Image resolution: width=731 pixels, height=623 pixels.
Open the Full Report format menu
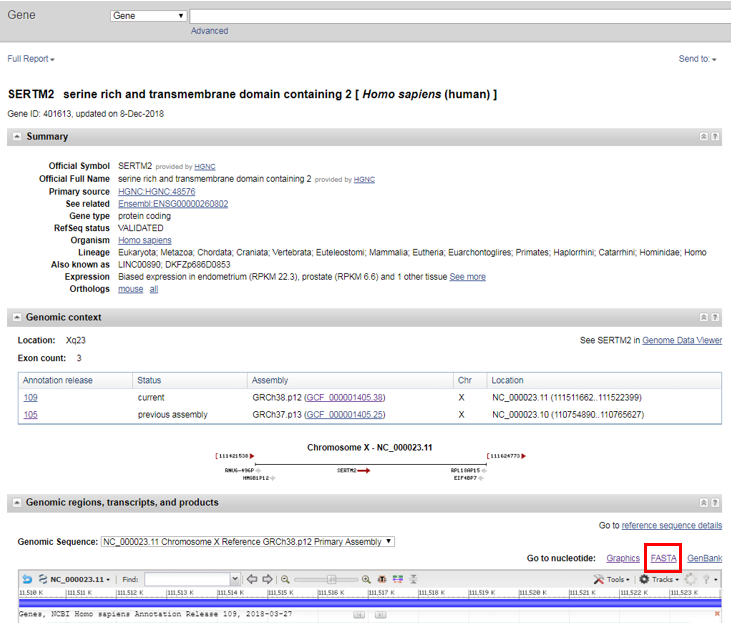tap(31, 59)
